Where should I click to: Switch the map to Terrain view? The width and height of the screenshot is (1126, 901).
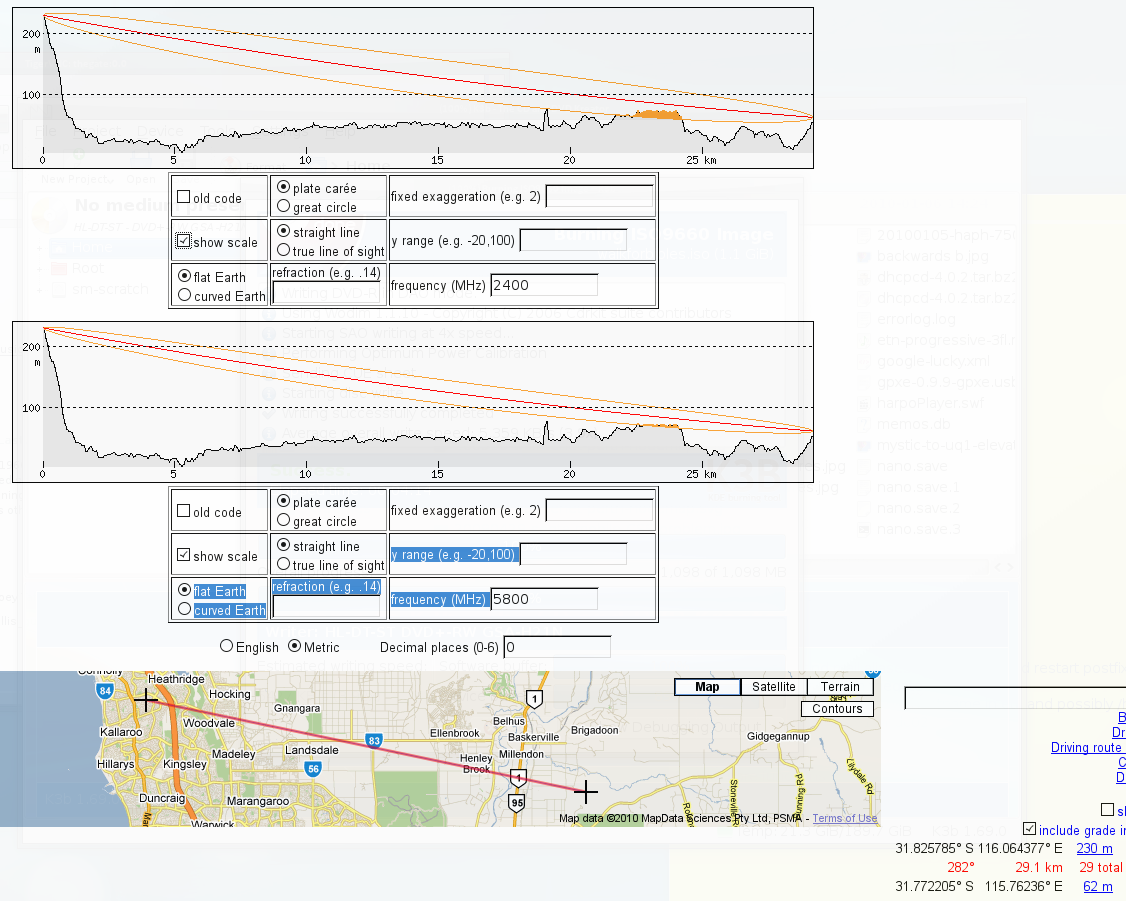pos(840,687)
